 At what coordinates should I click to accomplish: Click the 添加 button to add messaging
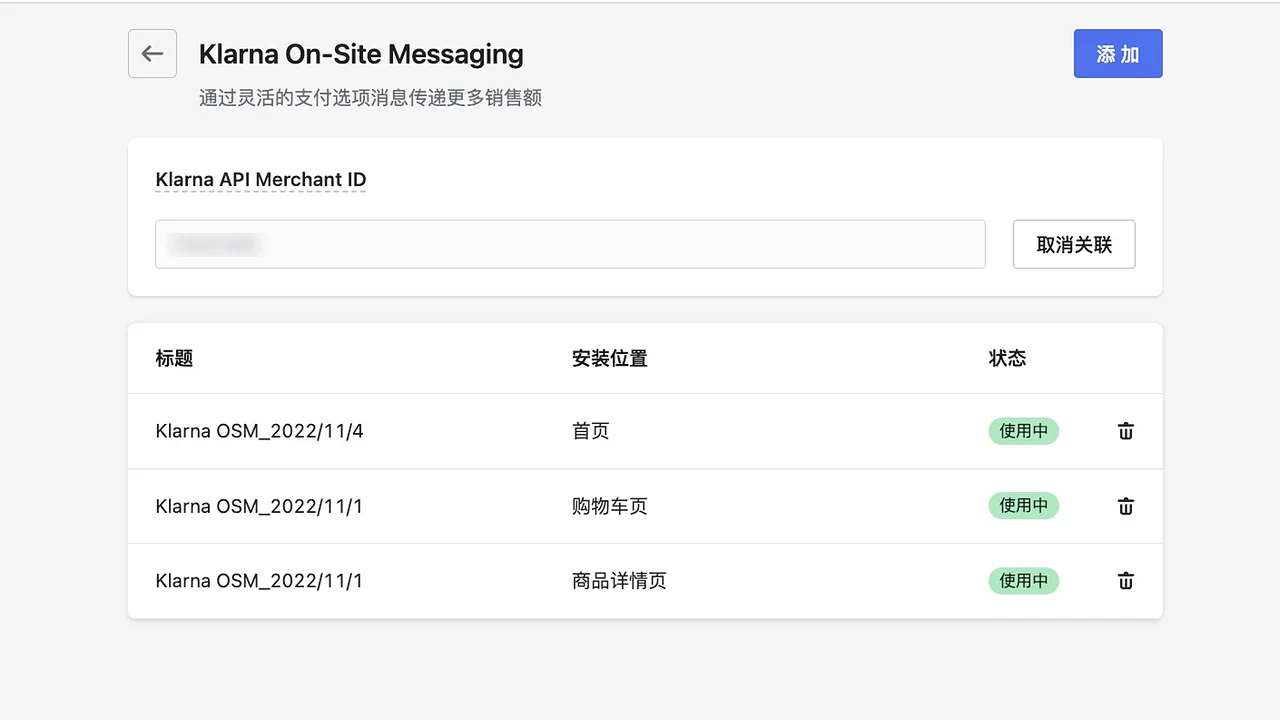tap(1117, 54)
